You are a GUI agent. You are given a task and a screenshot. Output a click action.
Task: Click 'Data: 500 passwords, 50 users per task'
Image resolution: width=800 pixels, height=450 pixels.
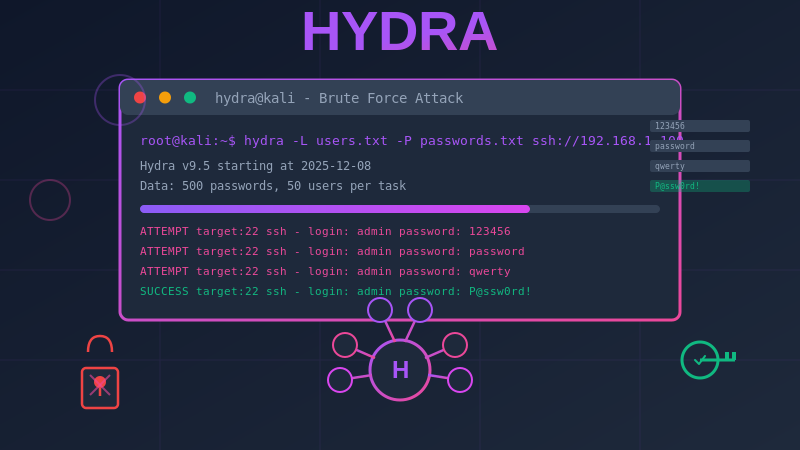coord(273,186)
